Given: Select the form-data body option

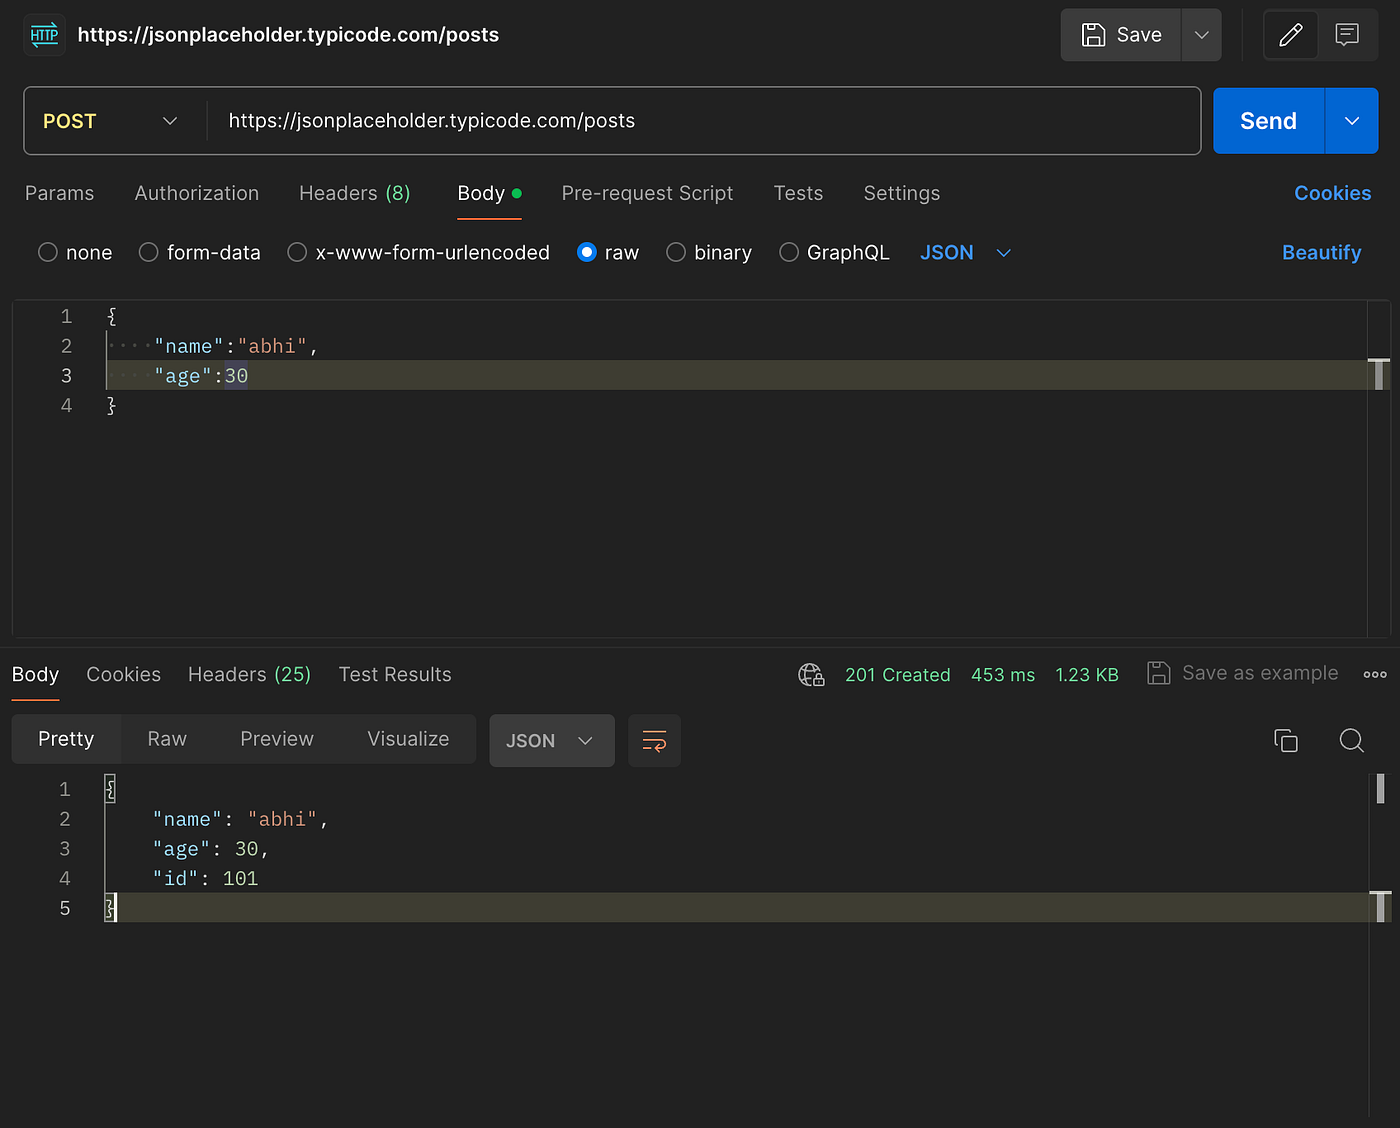Looking at the screenshot, I should click(x=149, y=253).
